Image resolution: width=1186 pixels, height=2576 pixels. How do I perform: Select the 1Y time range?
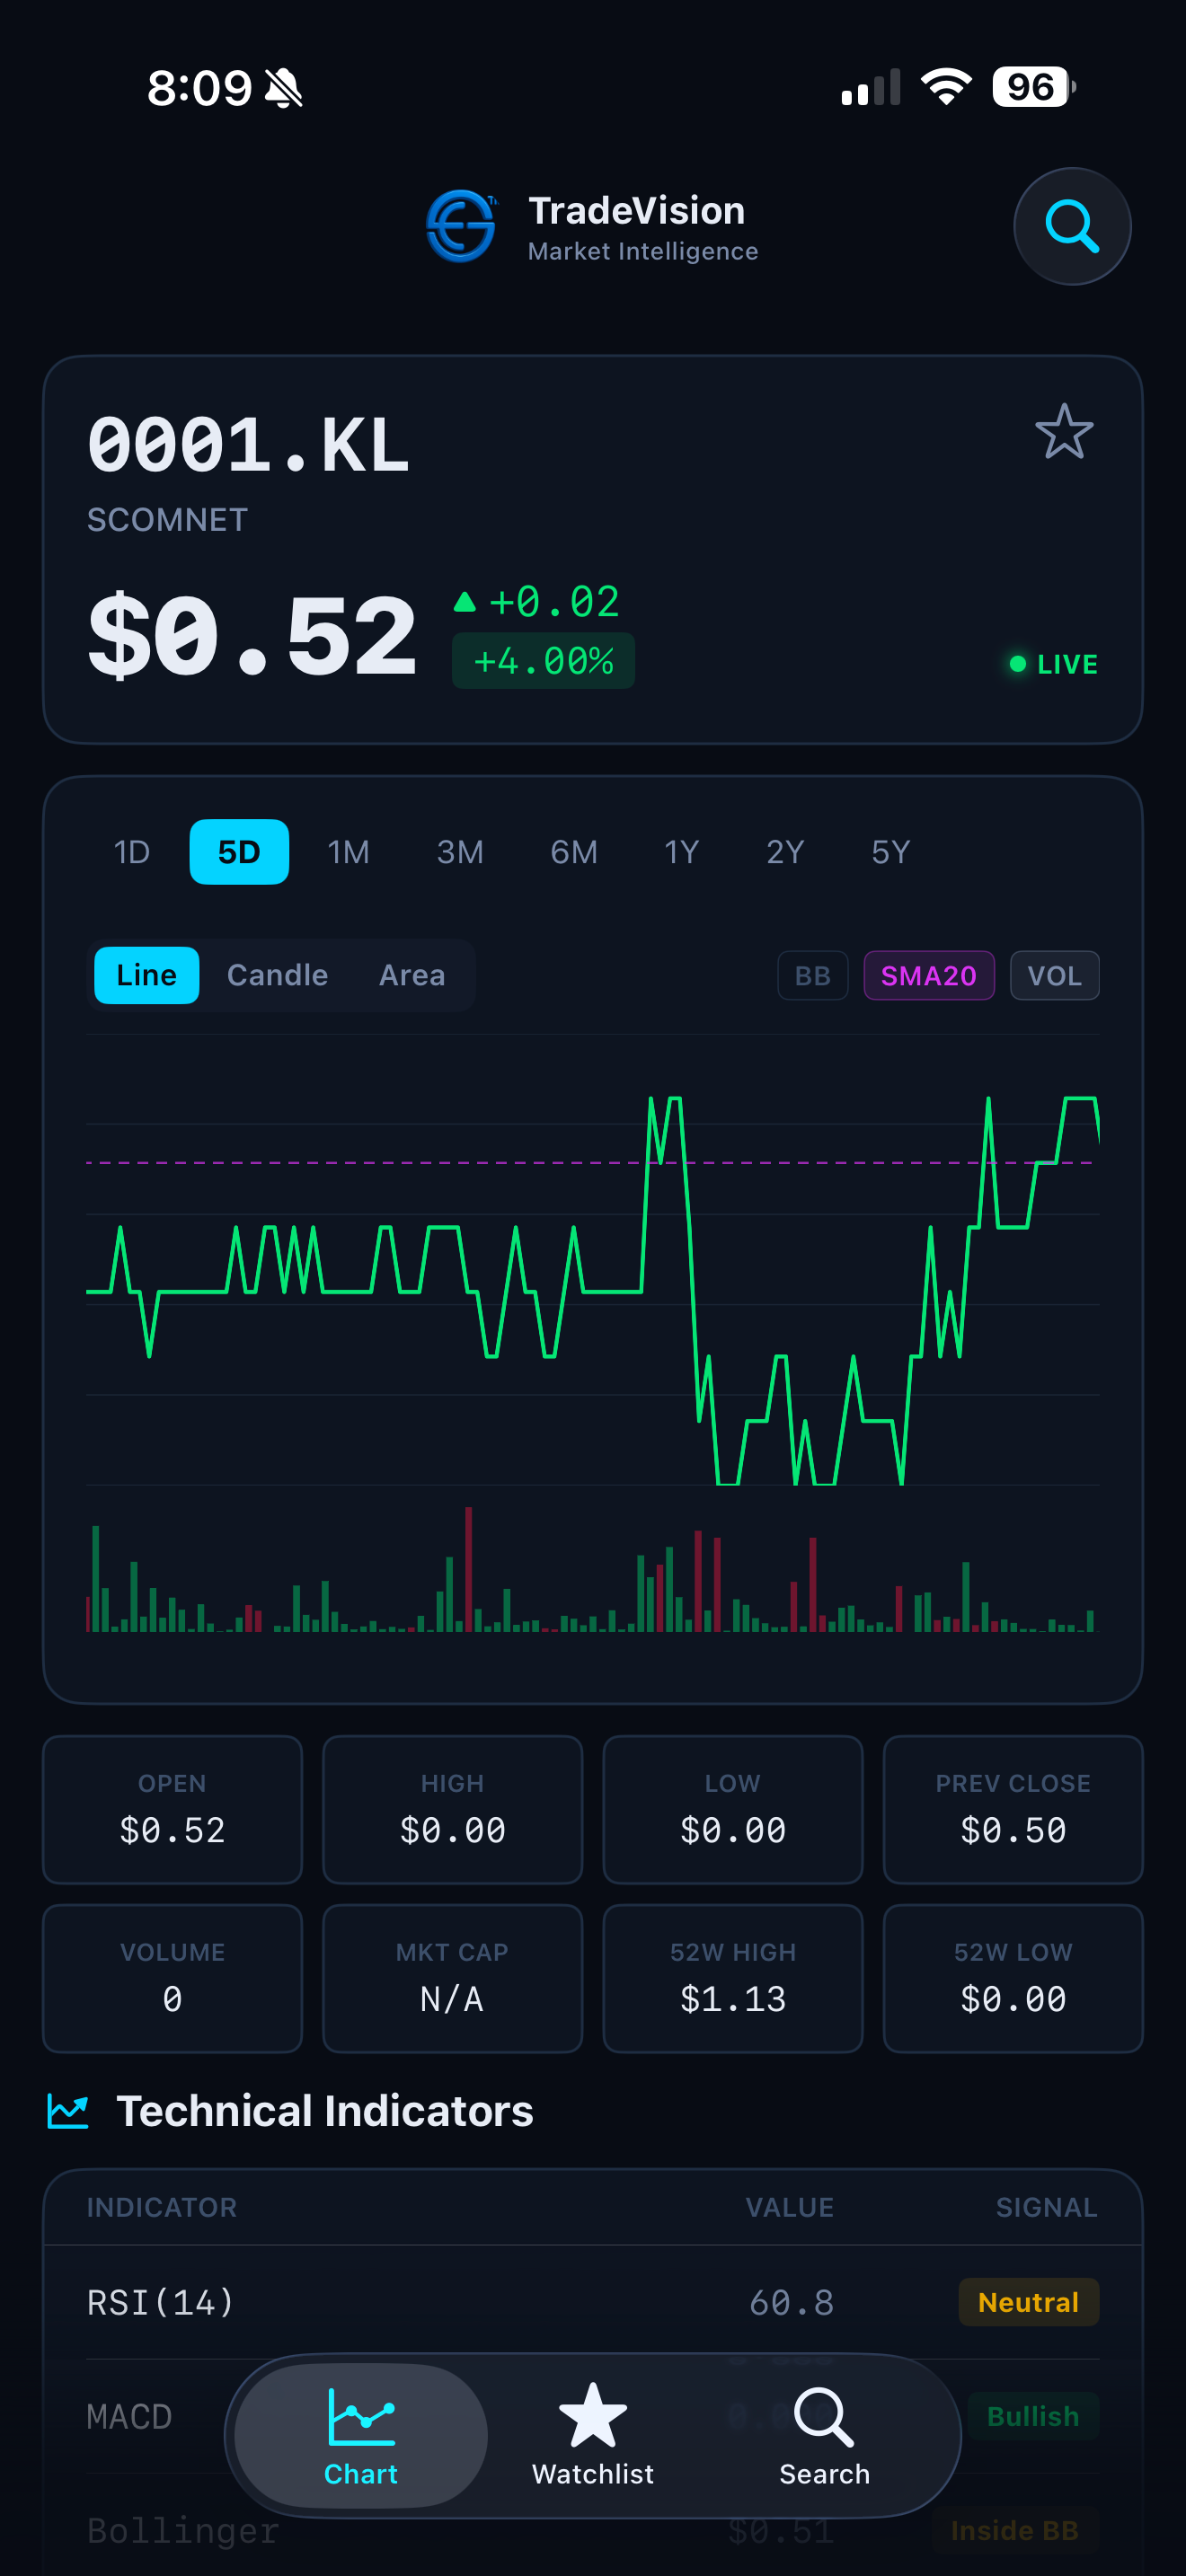(x=682, y=852)
